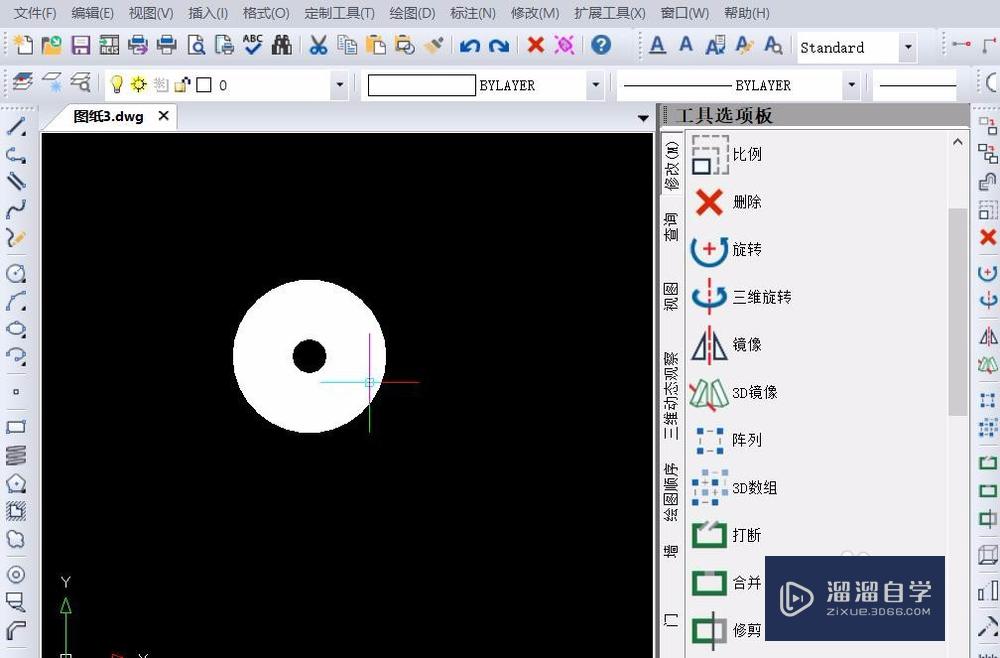Viewport: 1000px width, 658px height.
Task: Click the blue Undo arrow
Action: click(469, 46)
